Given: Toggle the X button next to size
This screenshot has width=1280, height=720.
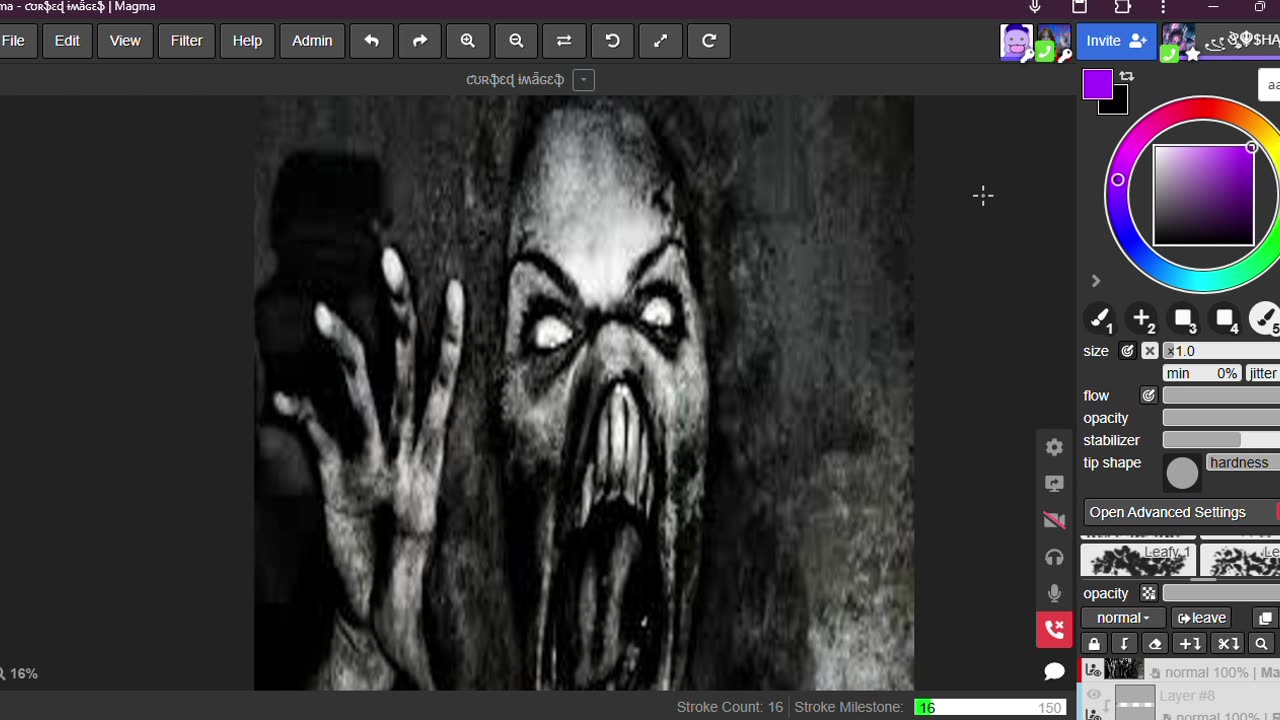Looking at the screenshot, I should pyautogui.click(x=1150, y=351).
